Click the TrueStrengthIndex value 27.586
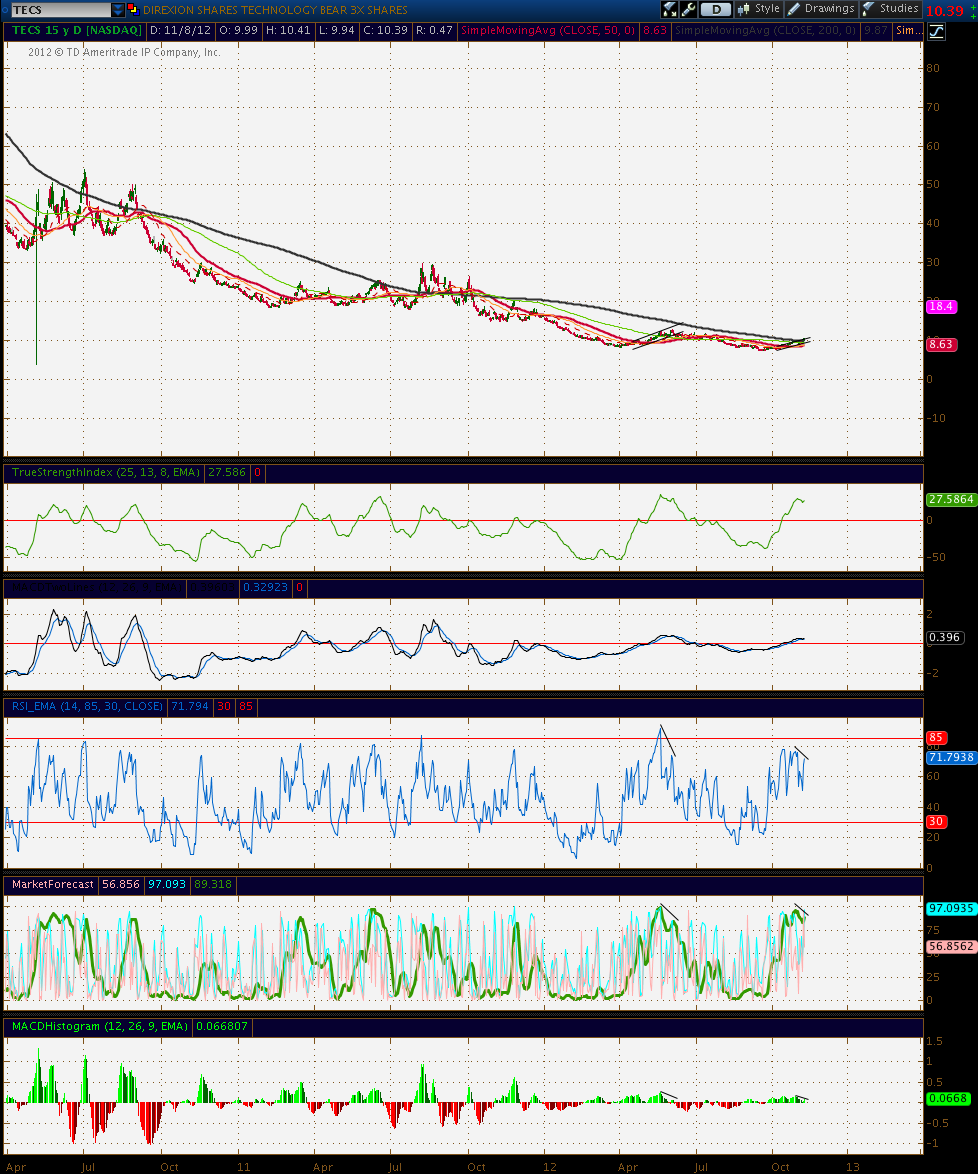 point(227,472)
